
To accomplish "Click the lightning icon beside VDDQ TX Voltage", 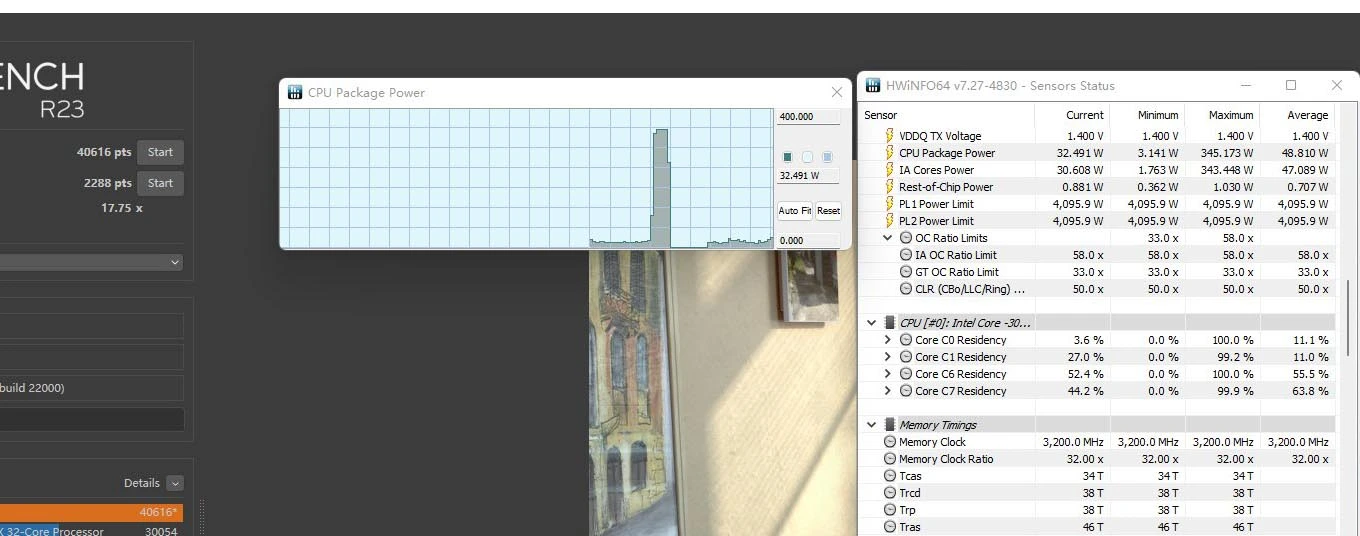I will pyautogui.click(x=889, y=136).
